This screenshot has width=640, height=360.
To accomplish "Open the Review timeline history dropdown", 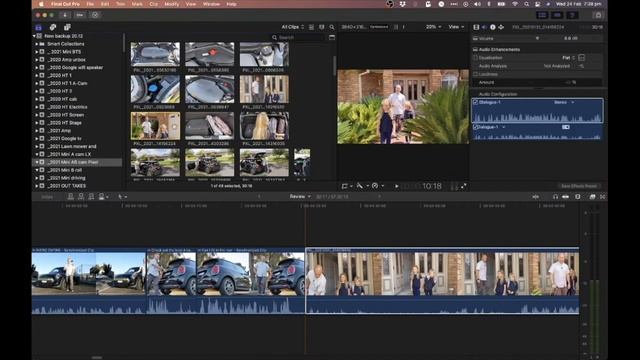I will coord(300,197).
